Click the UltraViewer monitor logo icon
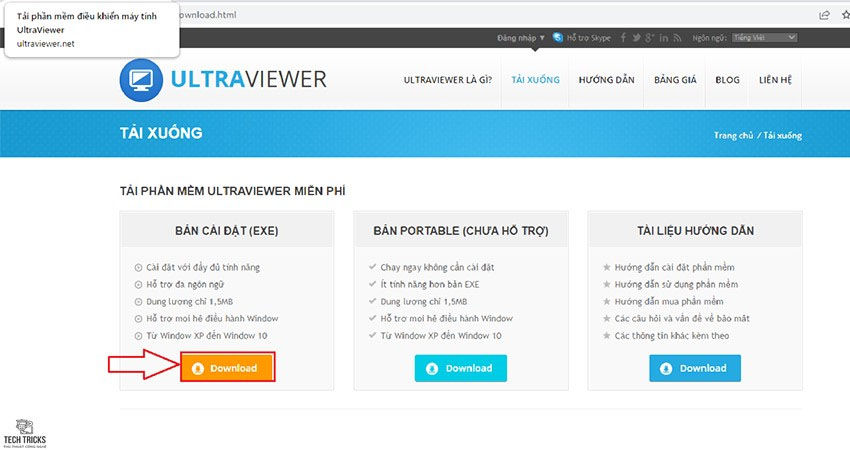Viewport: 850px width, 450px height. coord(141,80)
